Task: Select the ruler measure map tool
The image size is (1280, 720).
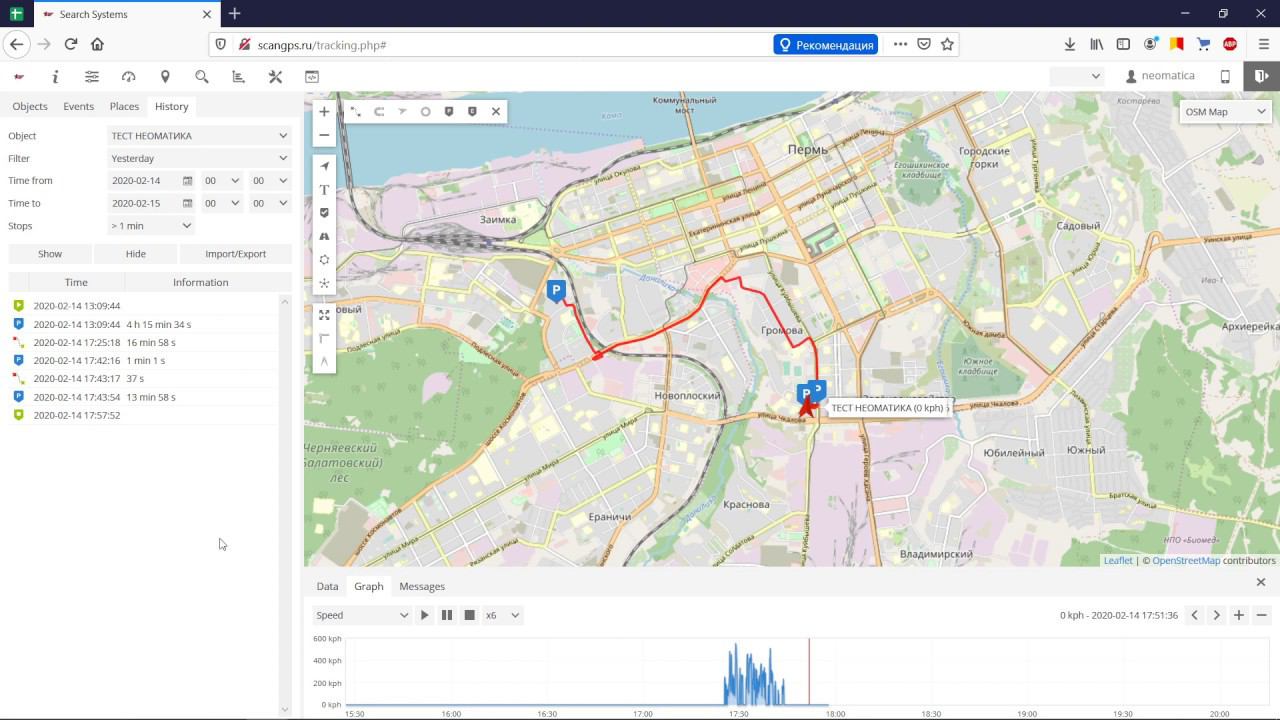Action: tap(324, 338)
